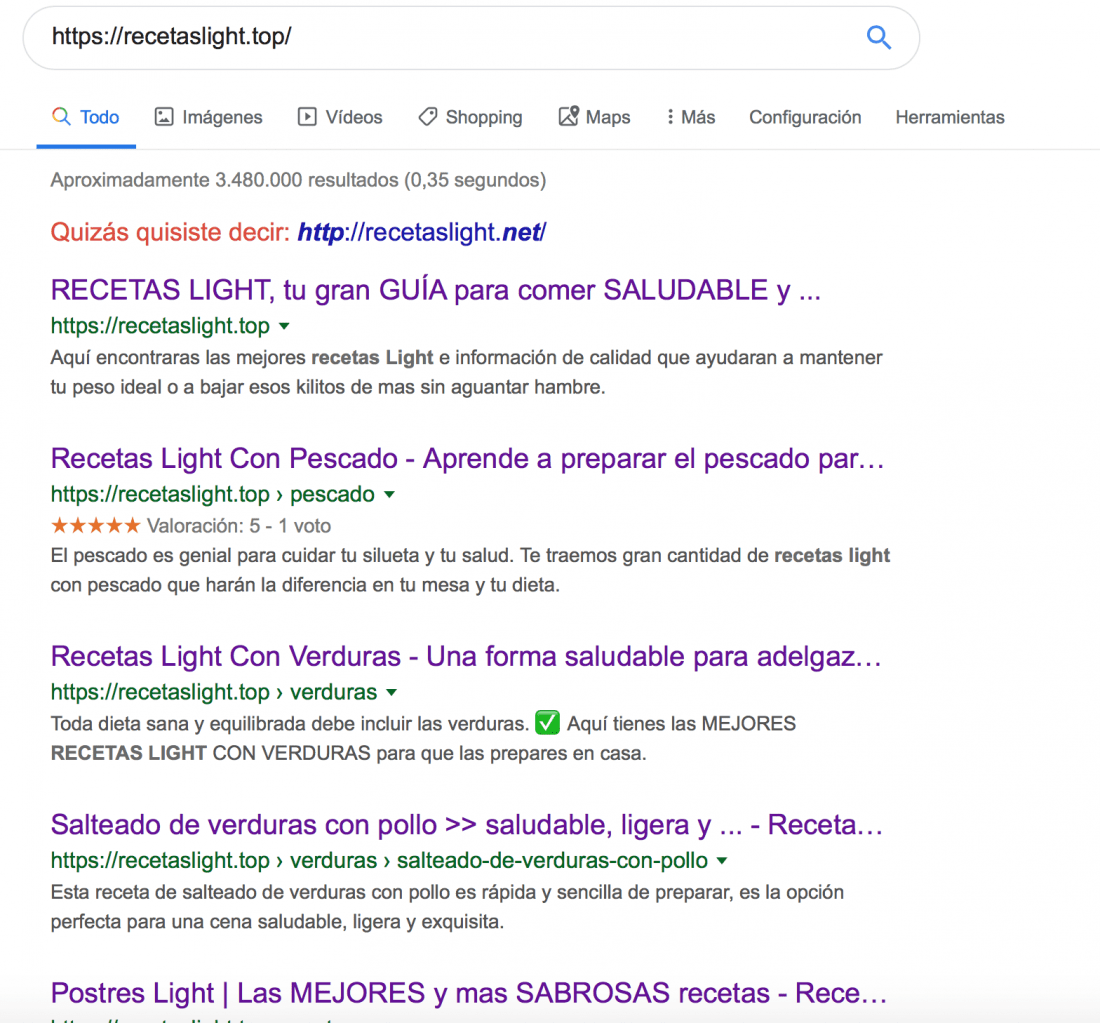Open Maps tab
Screen dimensions: 1100x1023
click(x=594, y=117)
